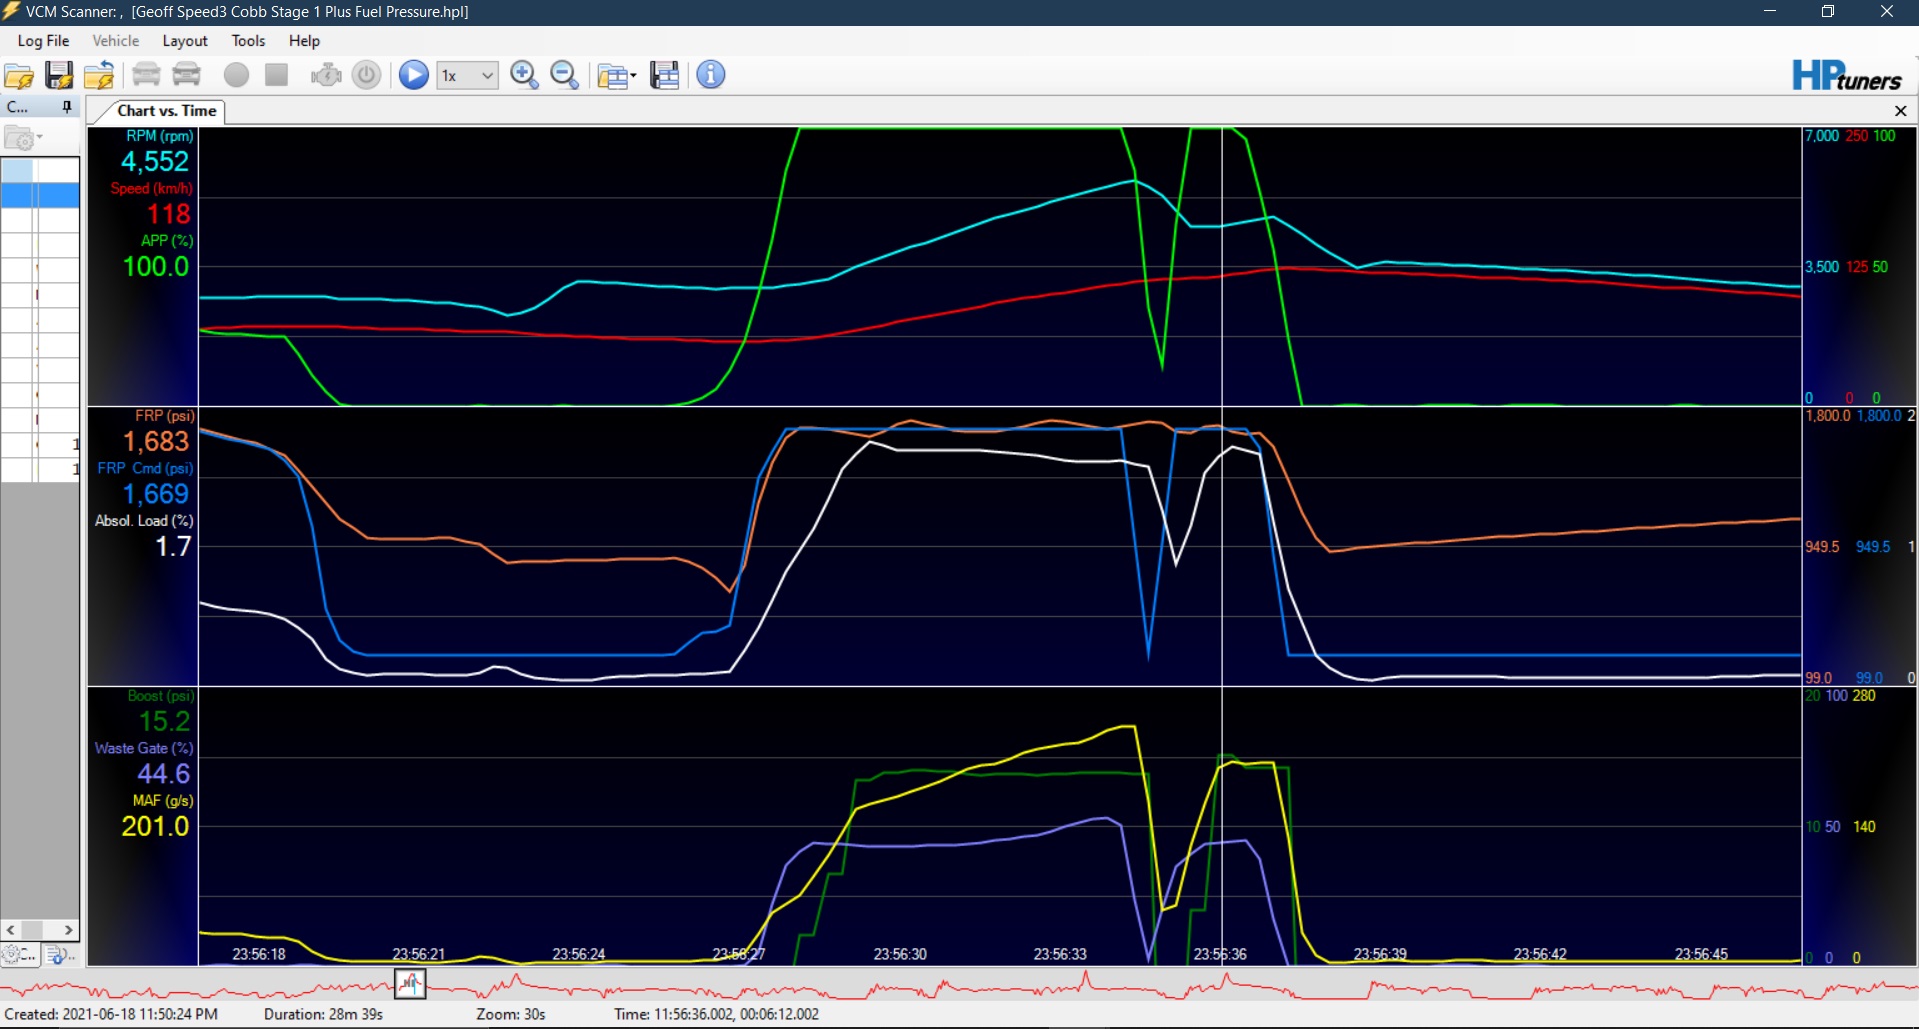Open the channels folder gear dropdown
The height and width of the screenshot is (1029, 1919).
(23, 139)
